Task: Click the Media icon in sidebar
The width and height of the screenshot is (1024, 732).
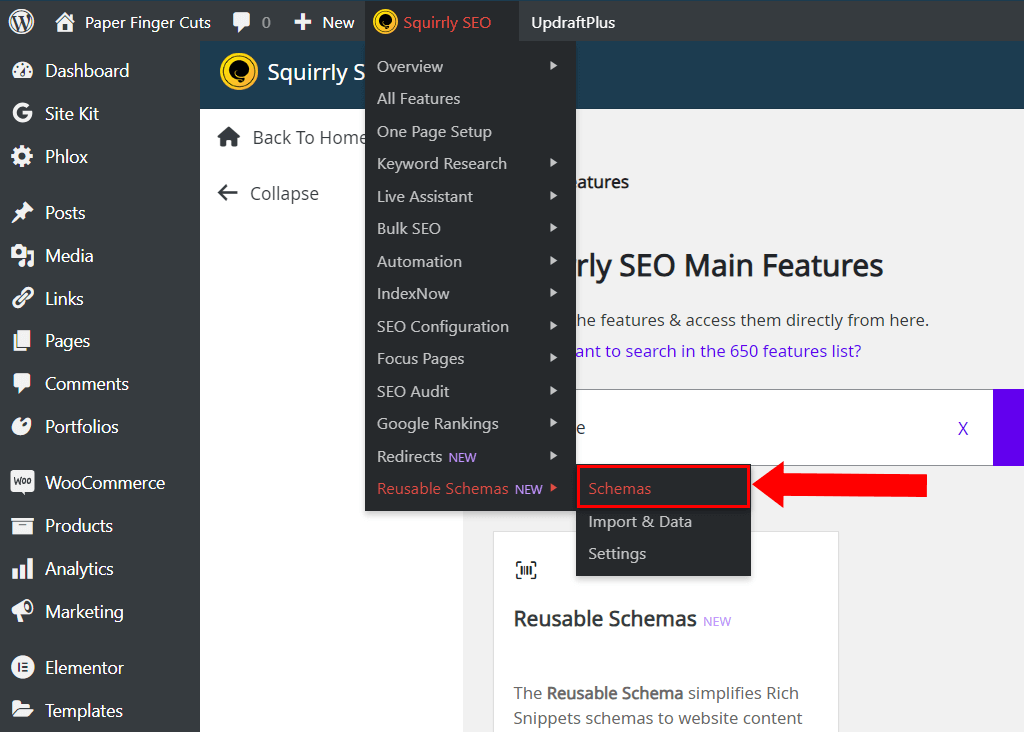Action: [x=22, y=255]
